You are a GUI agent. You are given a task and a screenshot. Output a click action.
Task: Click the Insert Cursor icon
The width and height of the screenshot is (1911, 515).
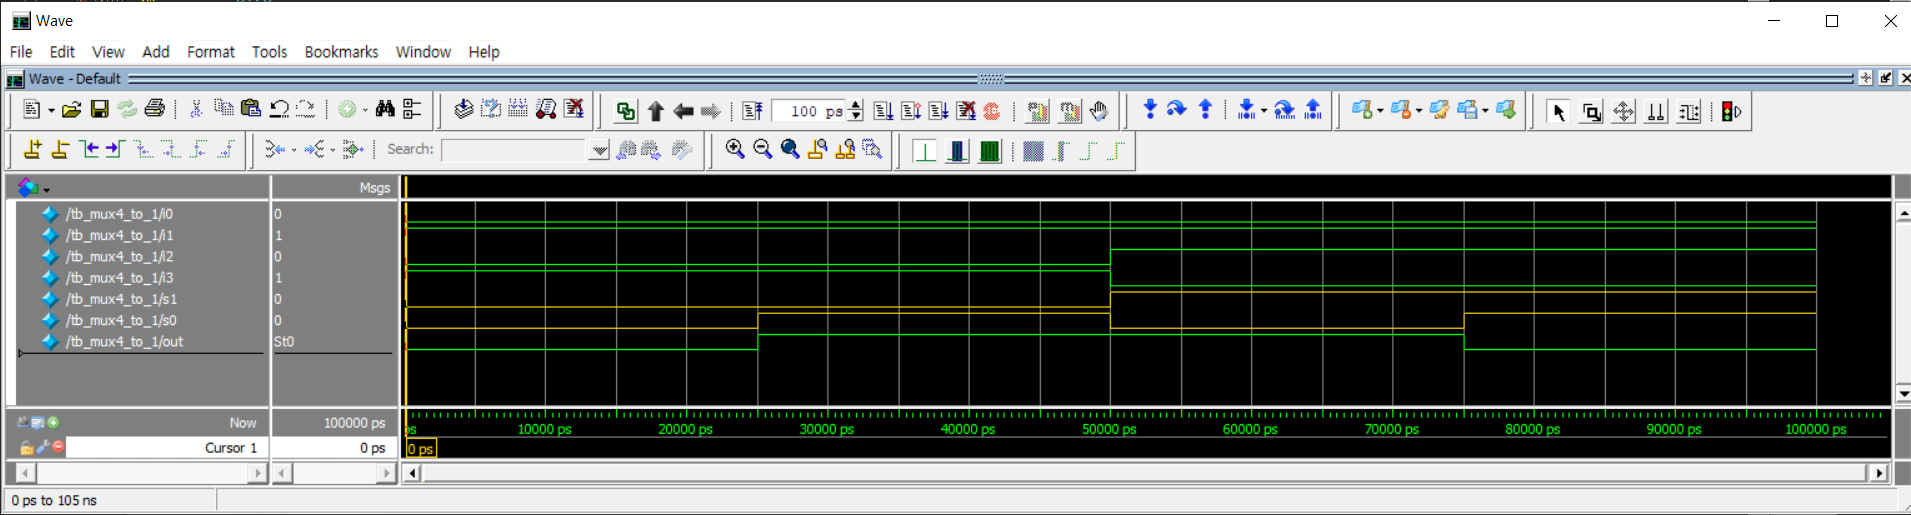pos(33,149)
